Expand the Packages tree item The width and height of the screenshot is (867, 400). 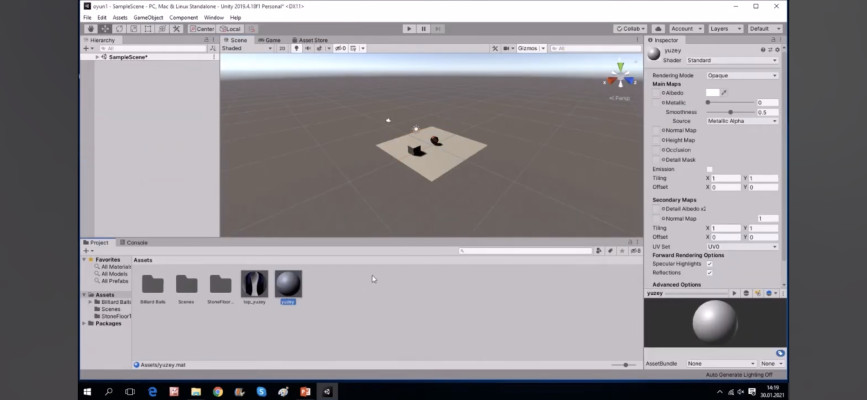(85, 324)
